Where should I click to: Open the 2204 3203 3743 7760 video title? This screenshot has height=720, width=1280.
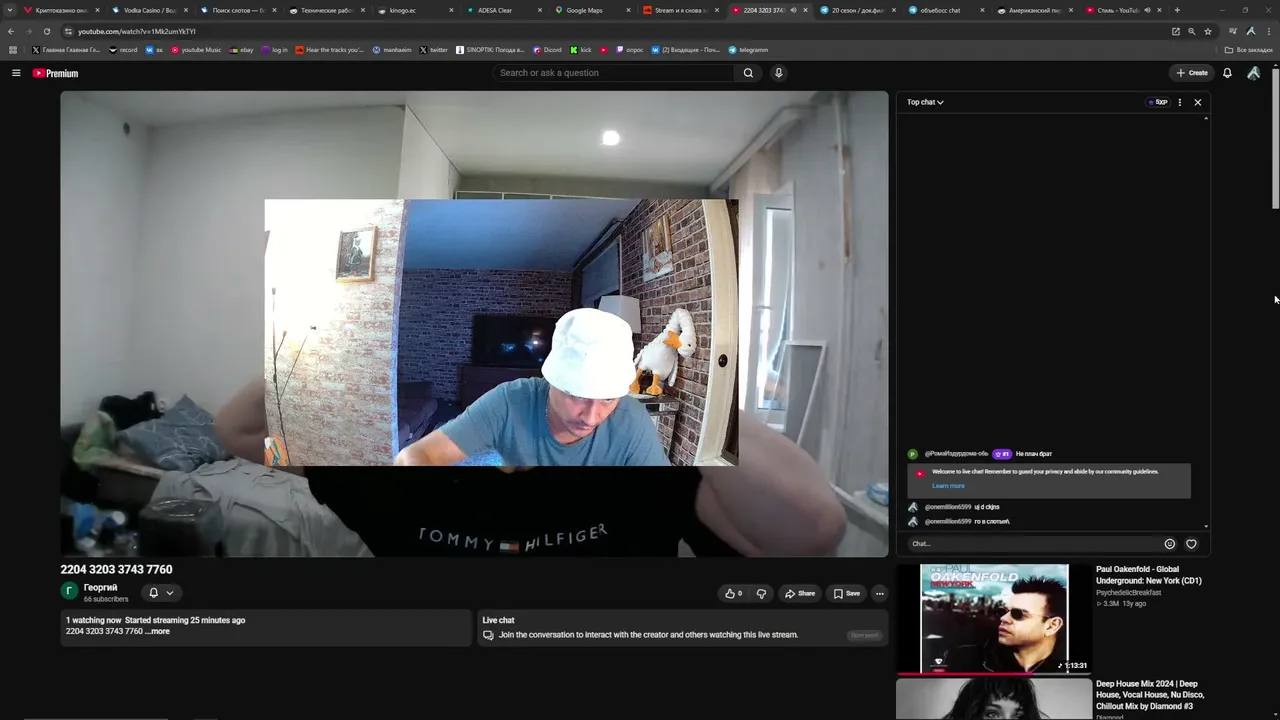tap(116, 570)
